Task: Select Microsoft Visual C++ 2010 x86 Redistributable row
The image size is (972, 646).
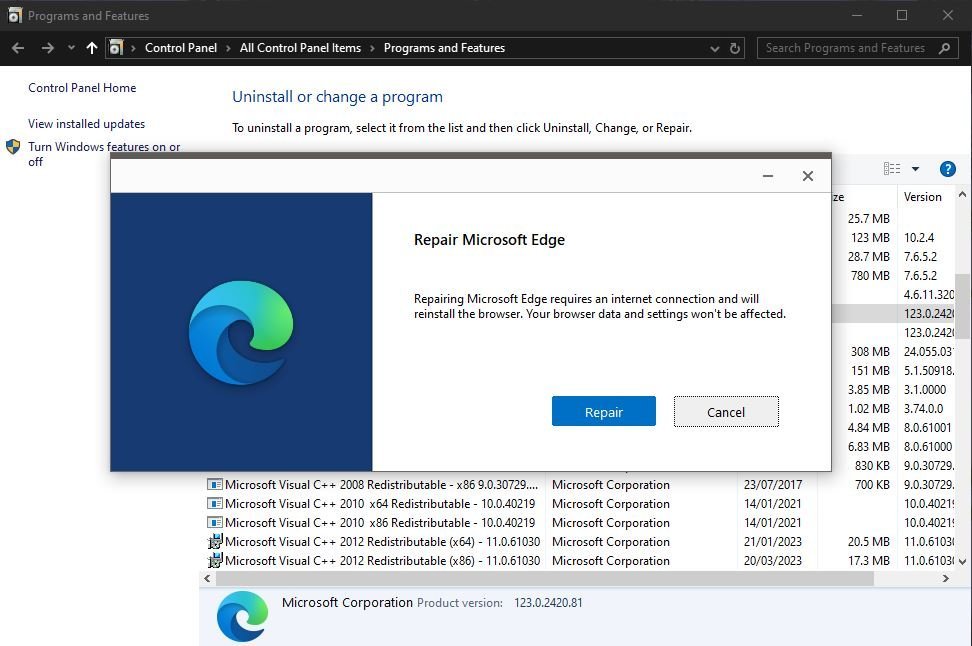Action: click(579, 523)
